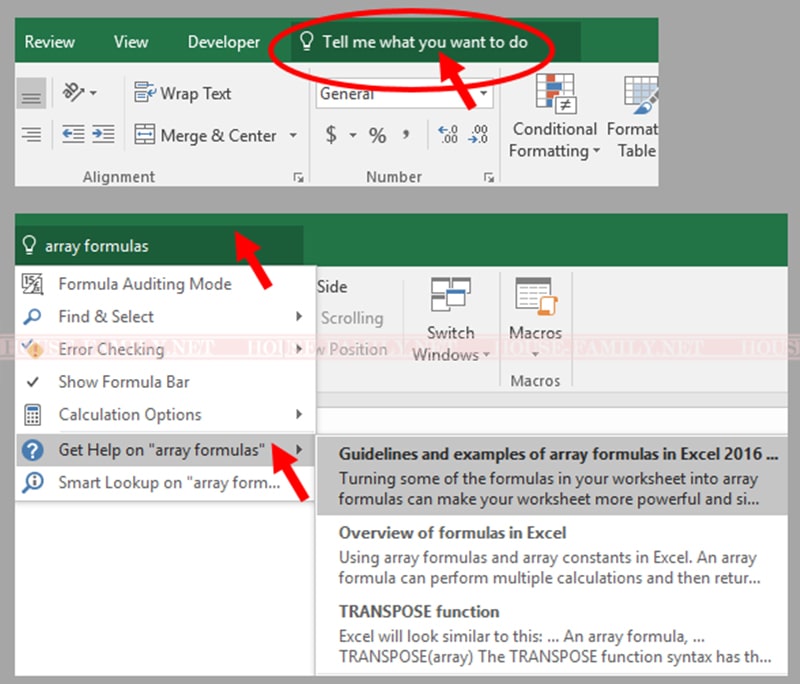Open the Review ribbon tab
The width and height of the screenshot is (800, 684).
click(x=49, y=42)
